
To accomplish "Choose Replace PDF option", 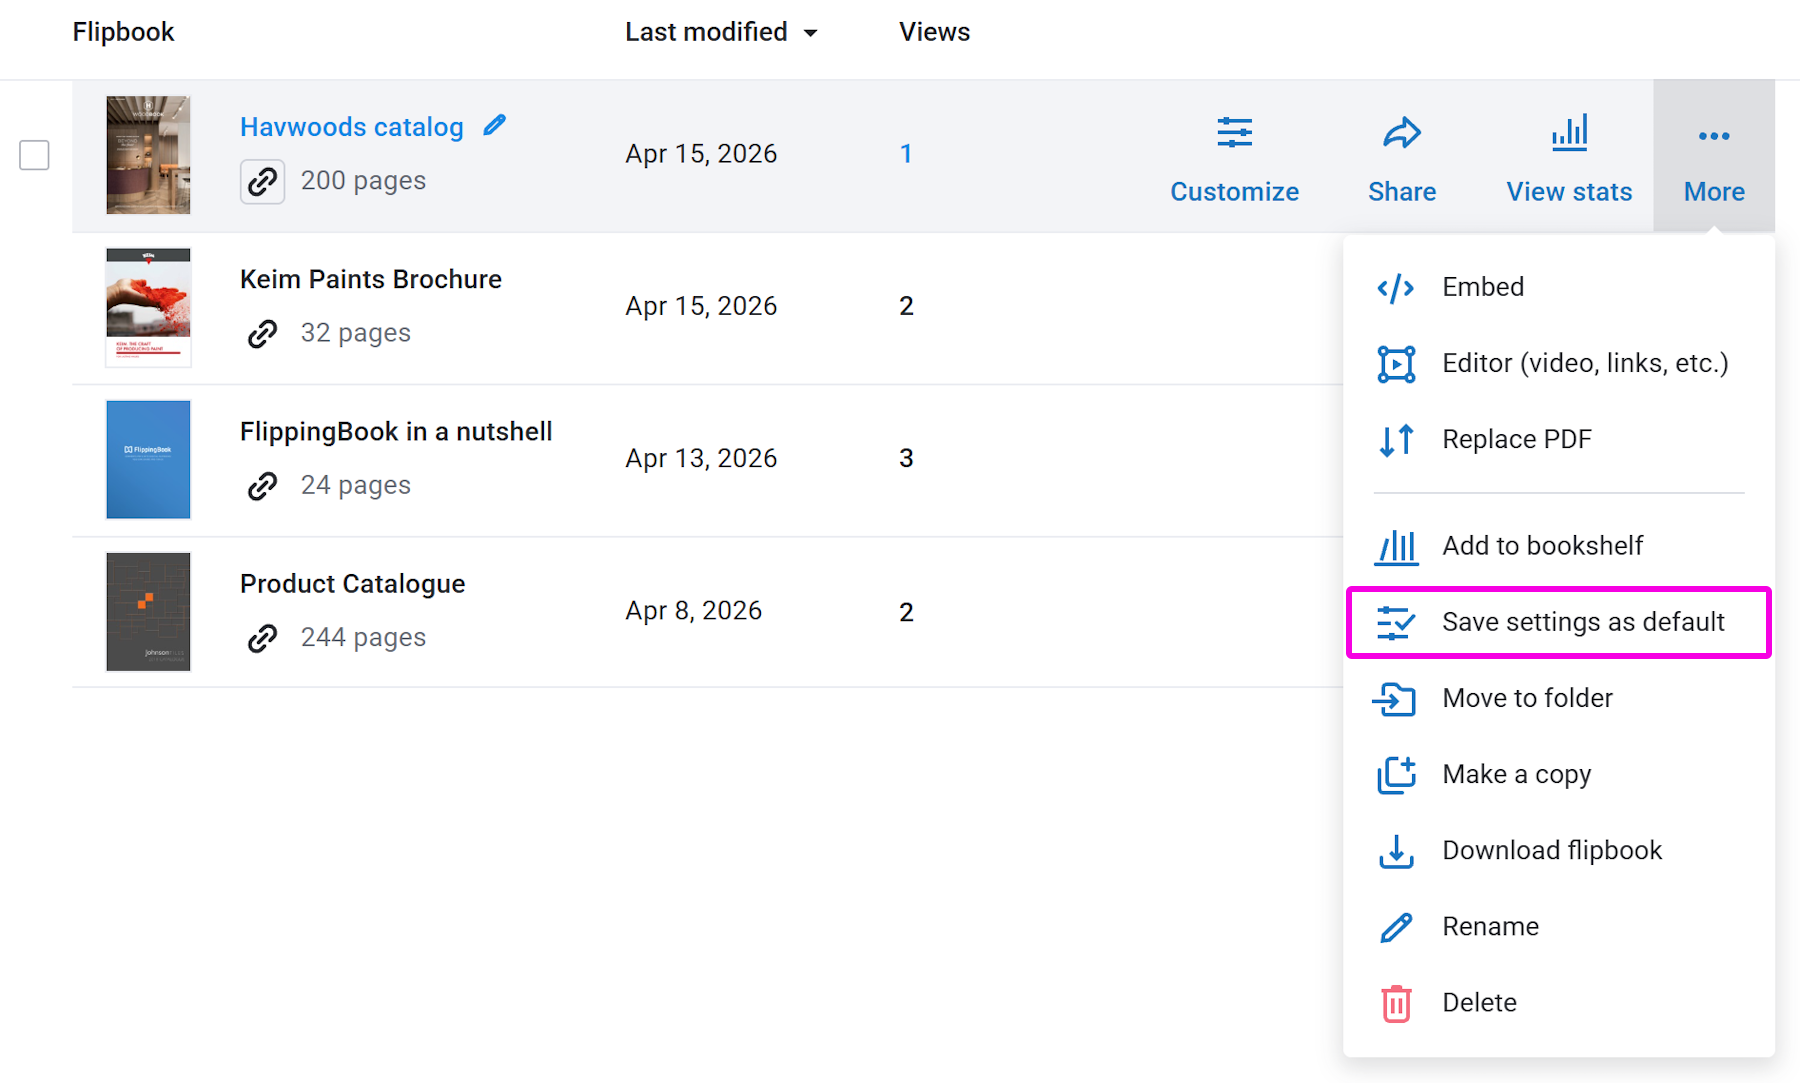I will click(x=1516, y=439).
